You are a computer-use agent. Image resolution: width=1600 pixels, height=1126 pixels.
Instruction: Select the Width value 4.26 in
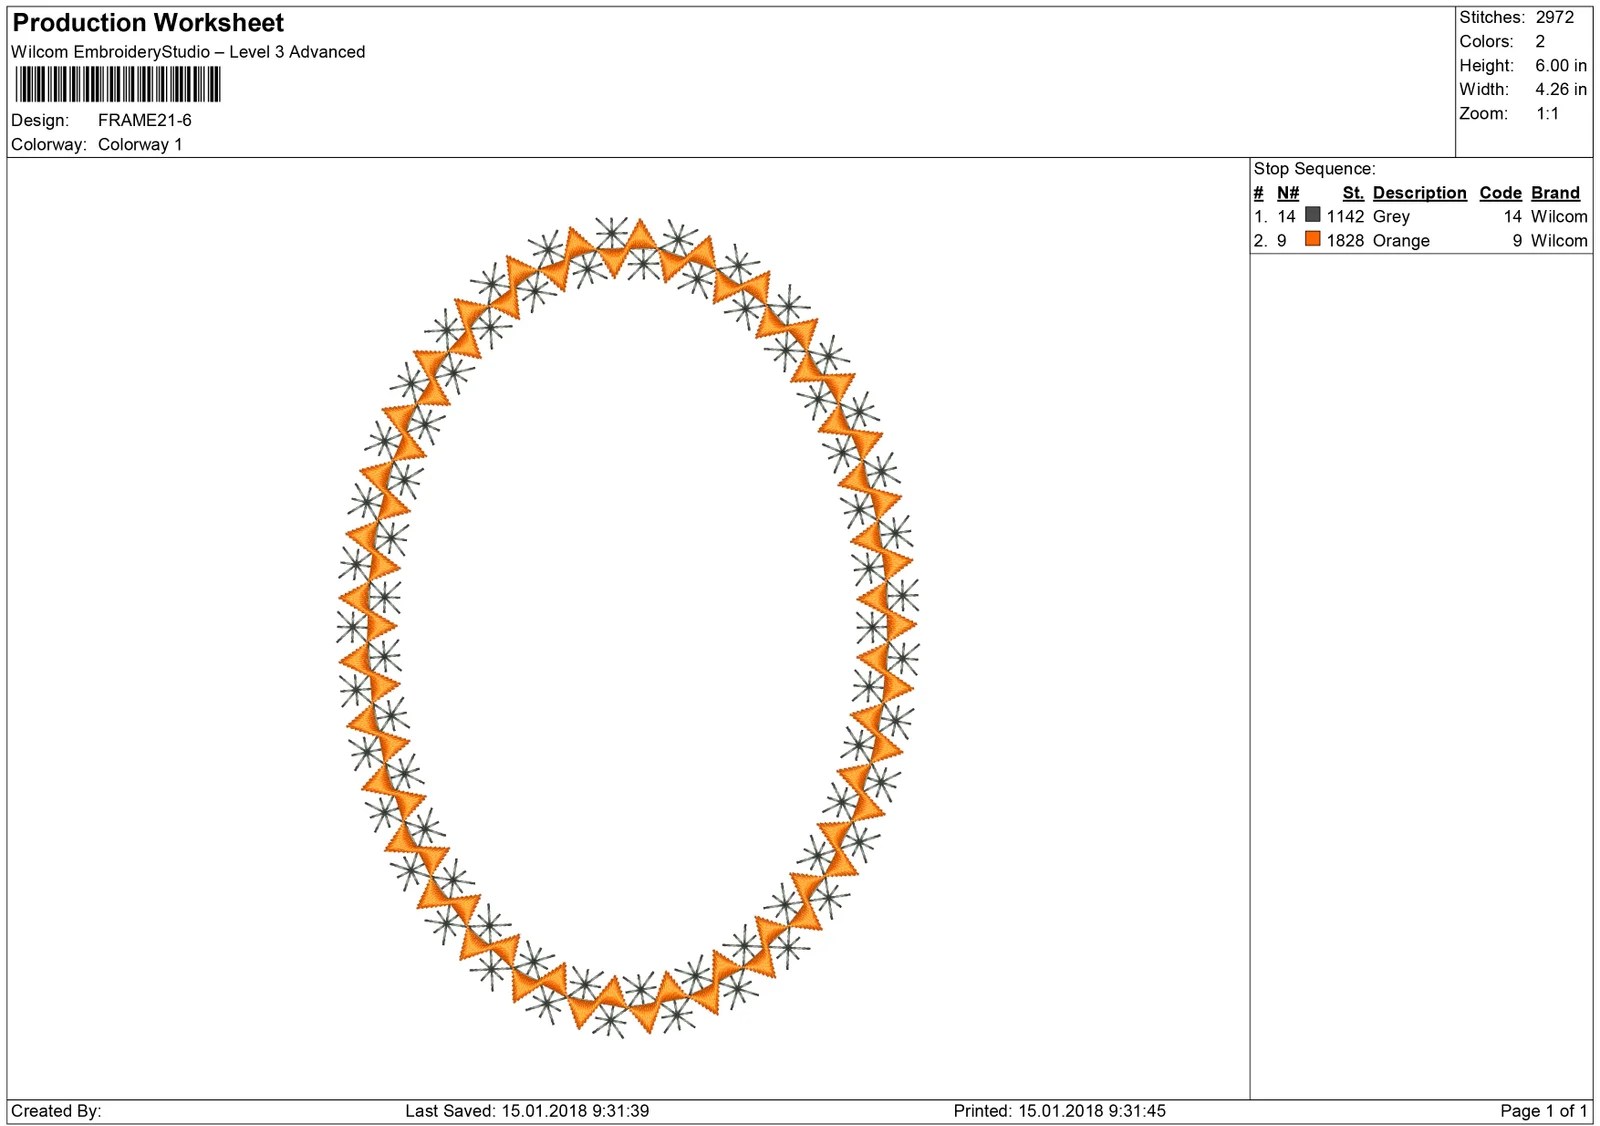(1561, 89)
